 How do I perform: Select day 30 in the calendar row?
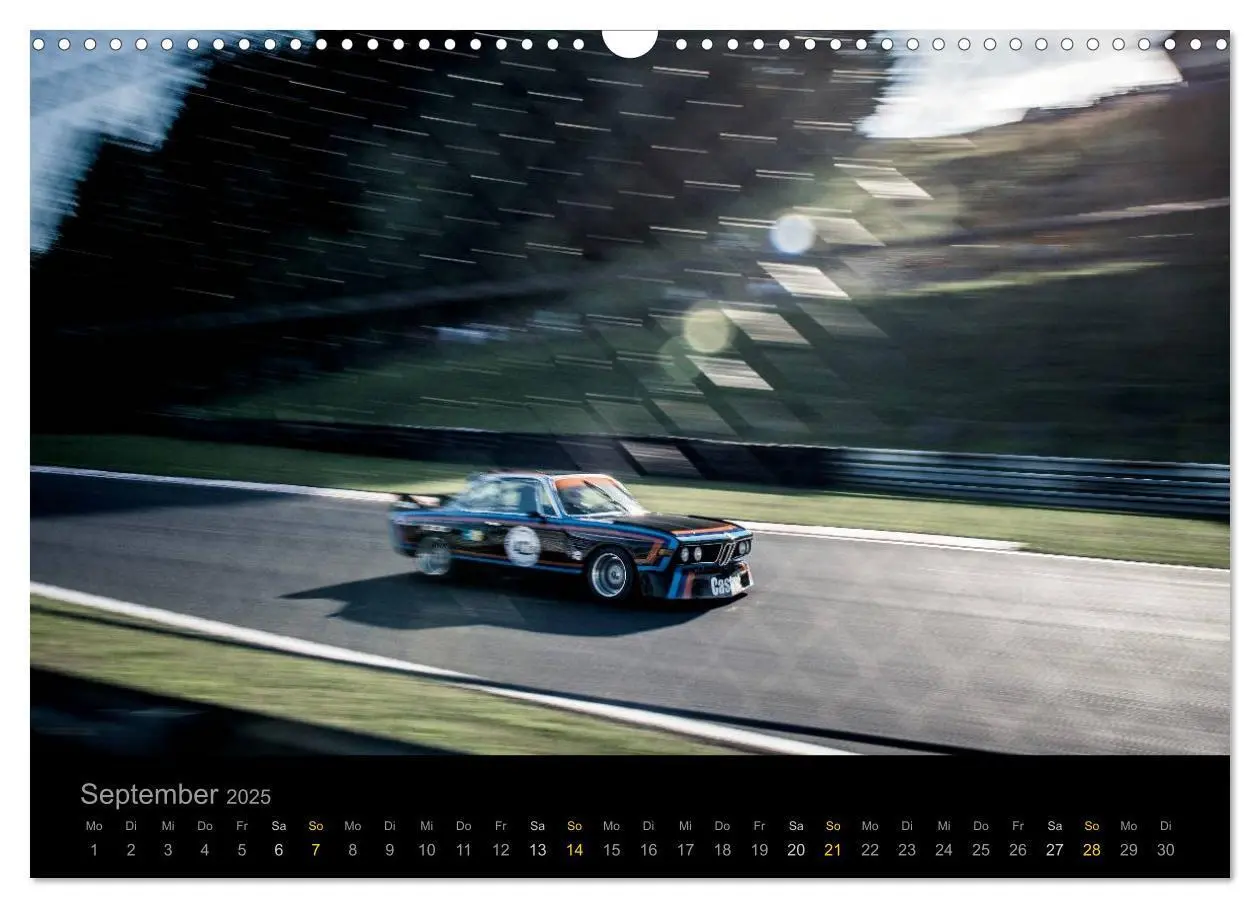point(1166,850)
